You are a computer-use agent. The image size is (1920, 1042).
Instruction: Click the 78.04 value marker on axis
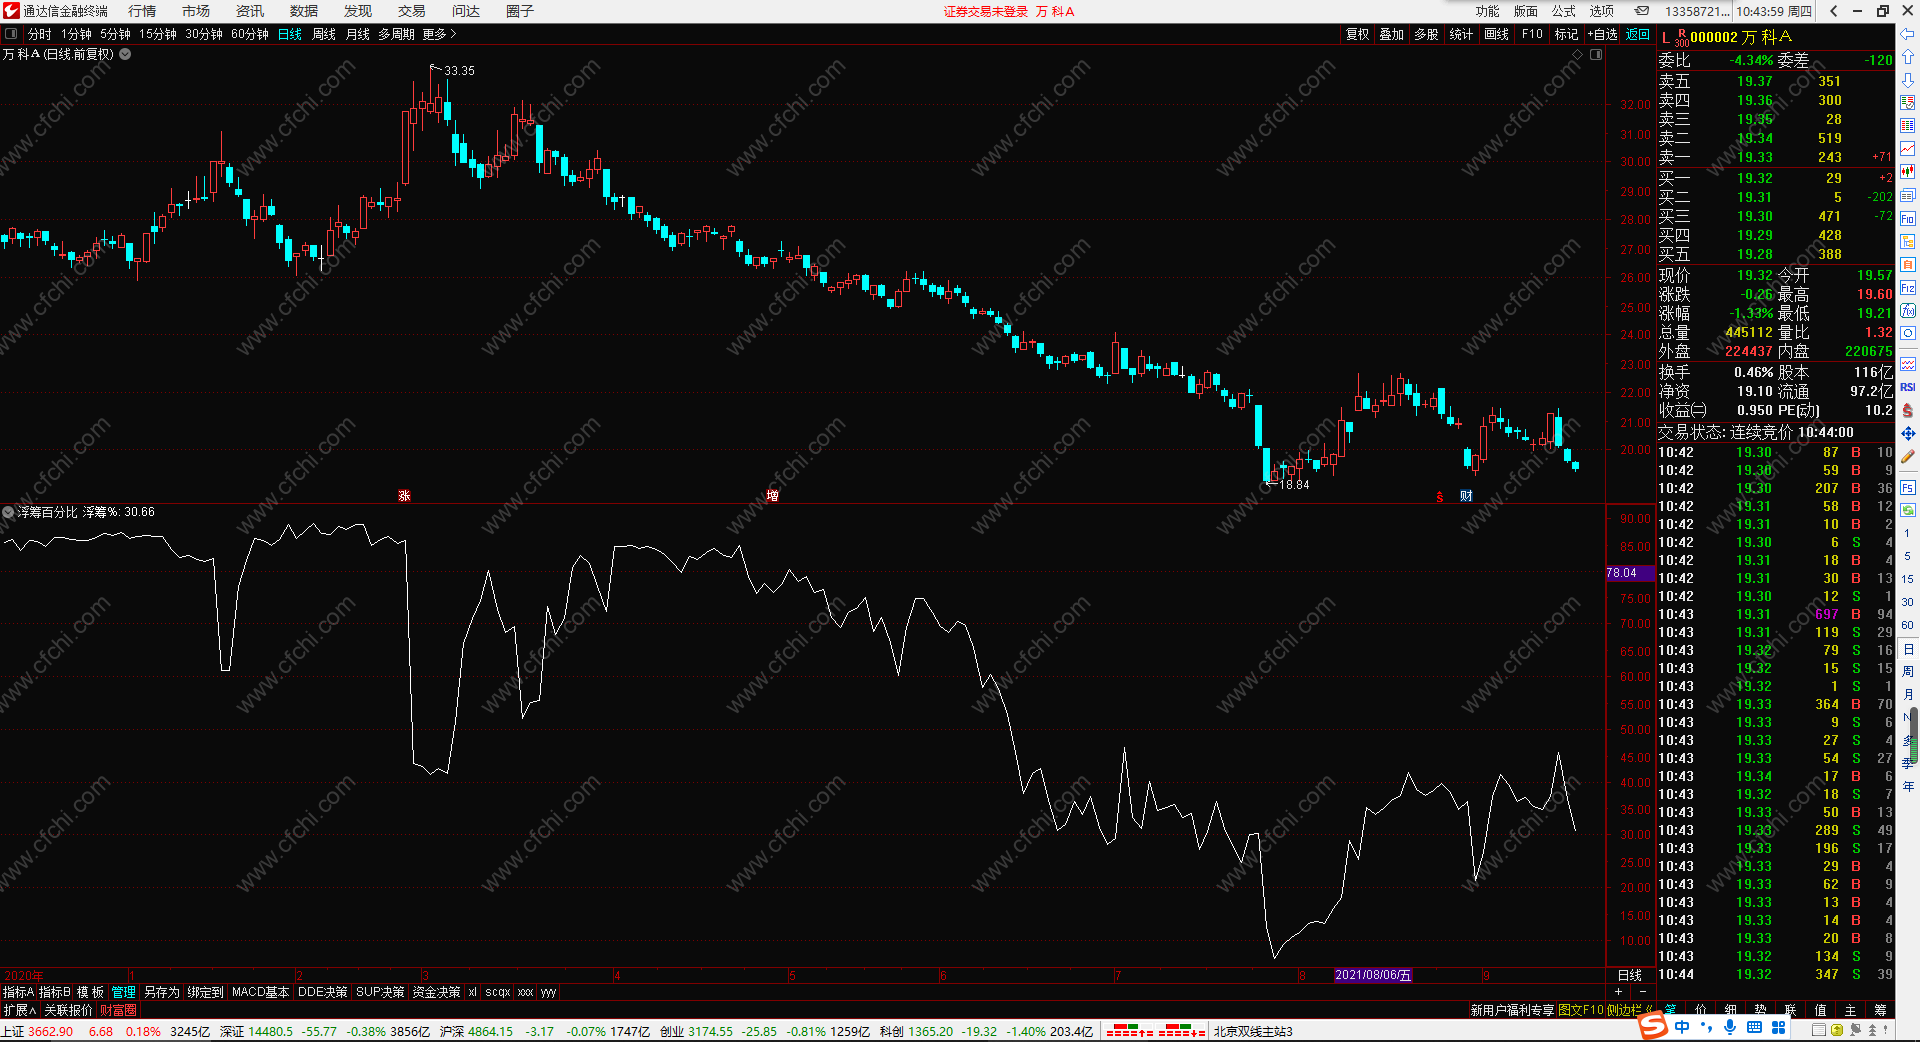(1630, 573)
